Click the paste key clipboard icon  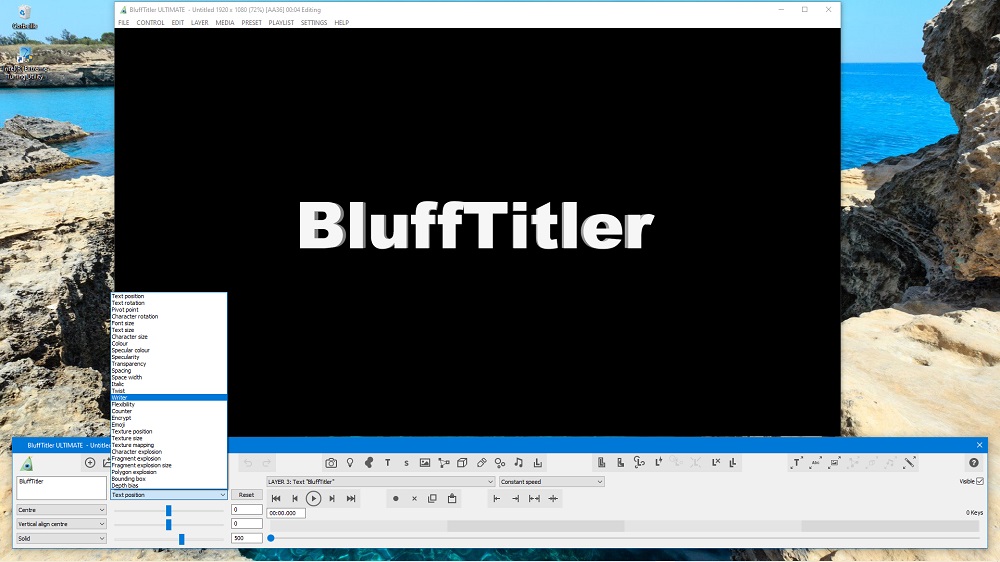[x=452, y=499]
